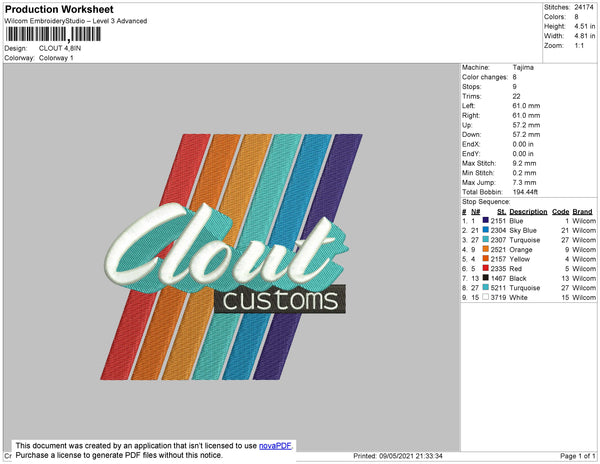The image size is (600, 464).
Task: Click the White description text
Action: pos(518,297)
